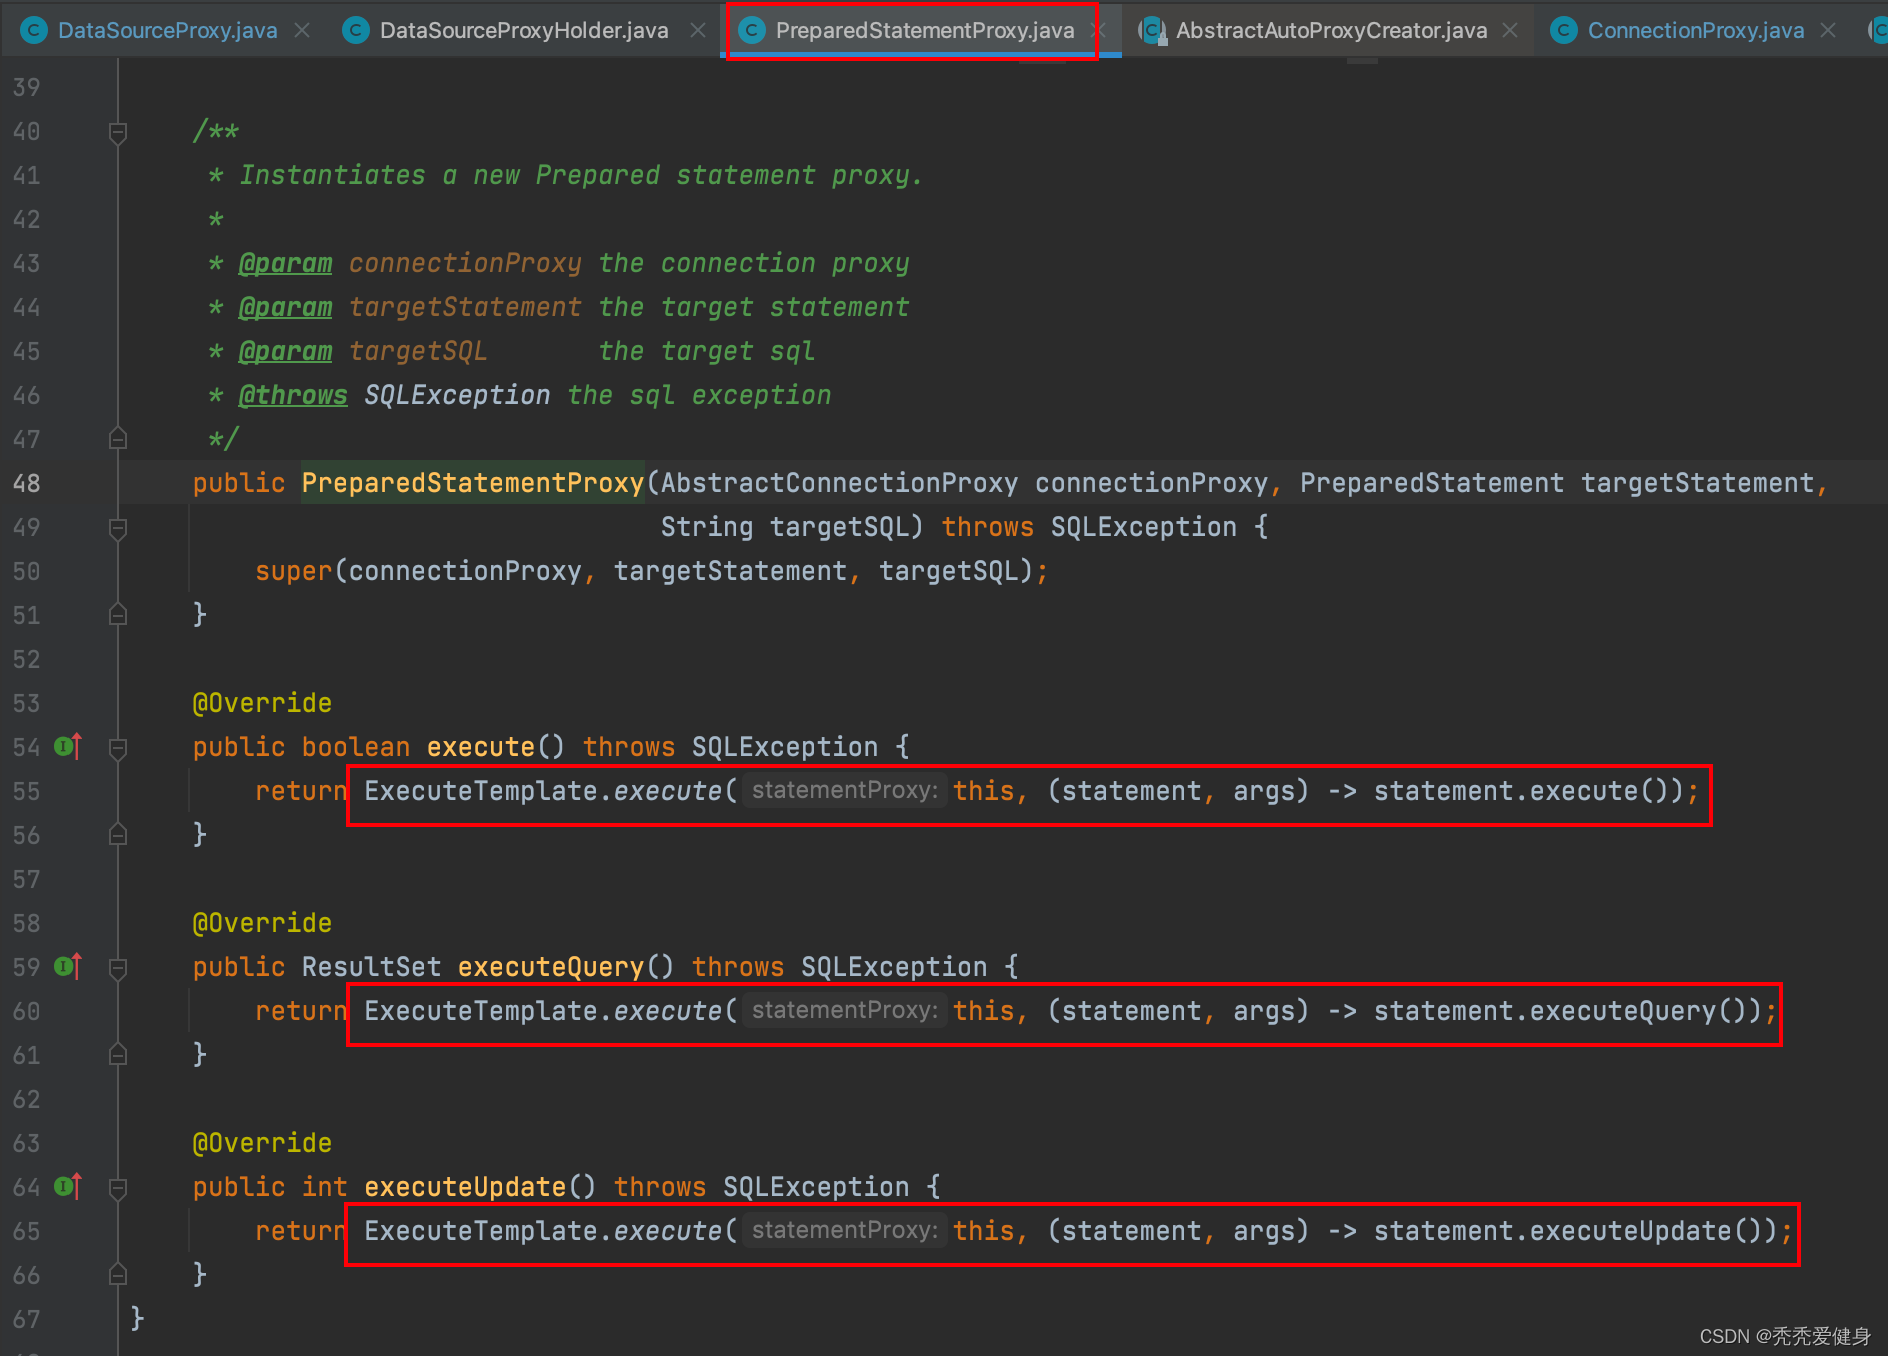
Task: Click the locked class icon on the AbstractAutoProxyCreator.java tab
Action: pyautogui.click(x=1153, y=31)
